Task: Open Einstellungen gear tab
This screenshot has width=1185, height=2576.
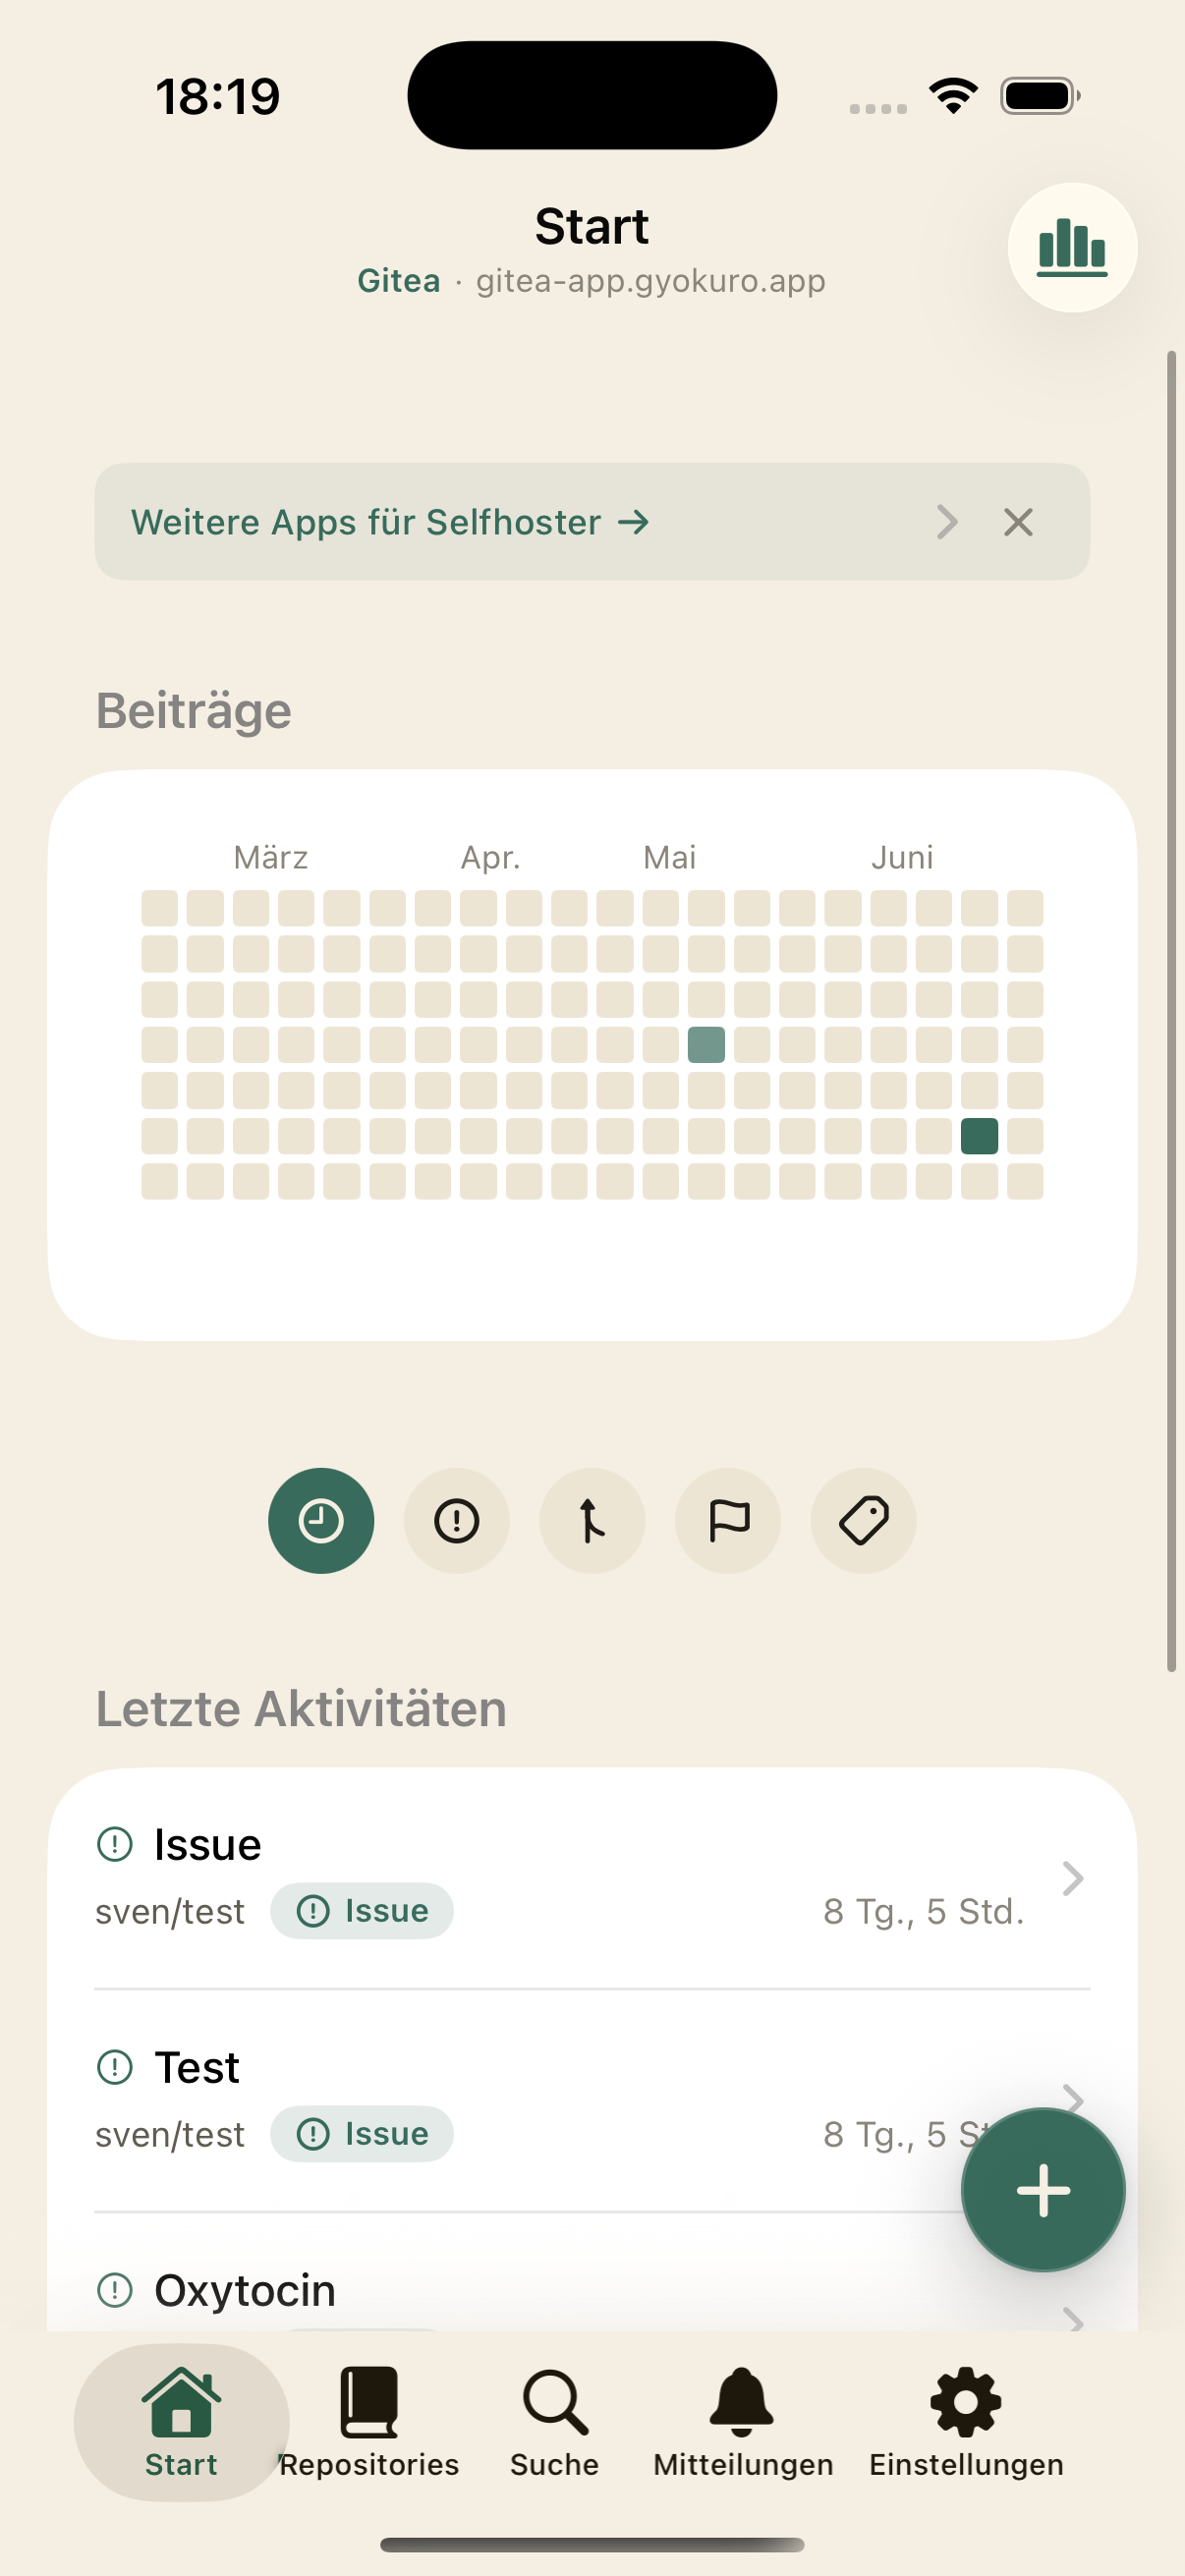Action: pyautogui.click(x=966, y=2422)
